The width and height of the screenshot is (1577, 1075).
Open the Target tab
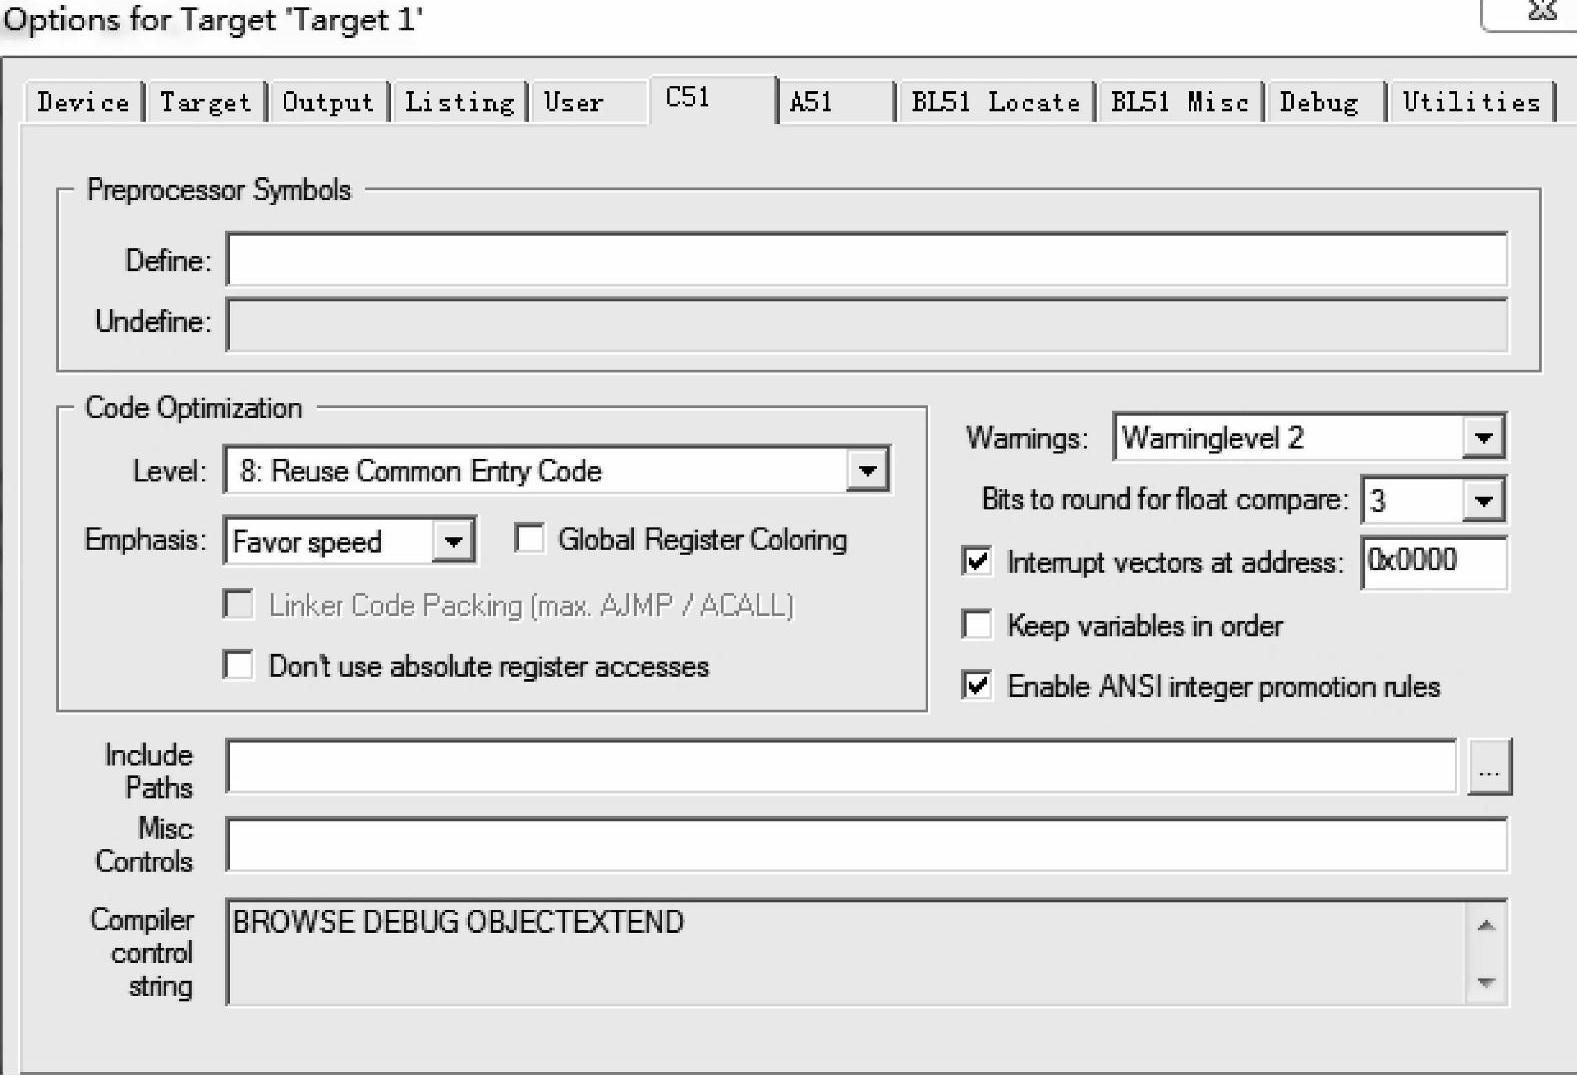[x=206, y=102]
